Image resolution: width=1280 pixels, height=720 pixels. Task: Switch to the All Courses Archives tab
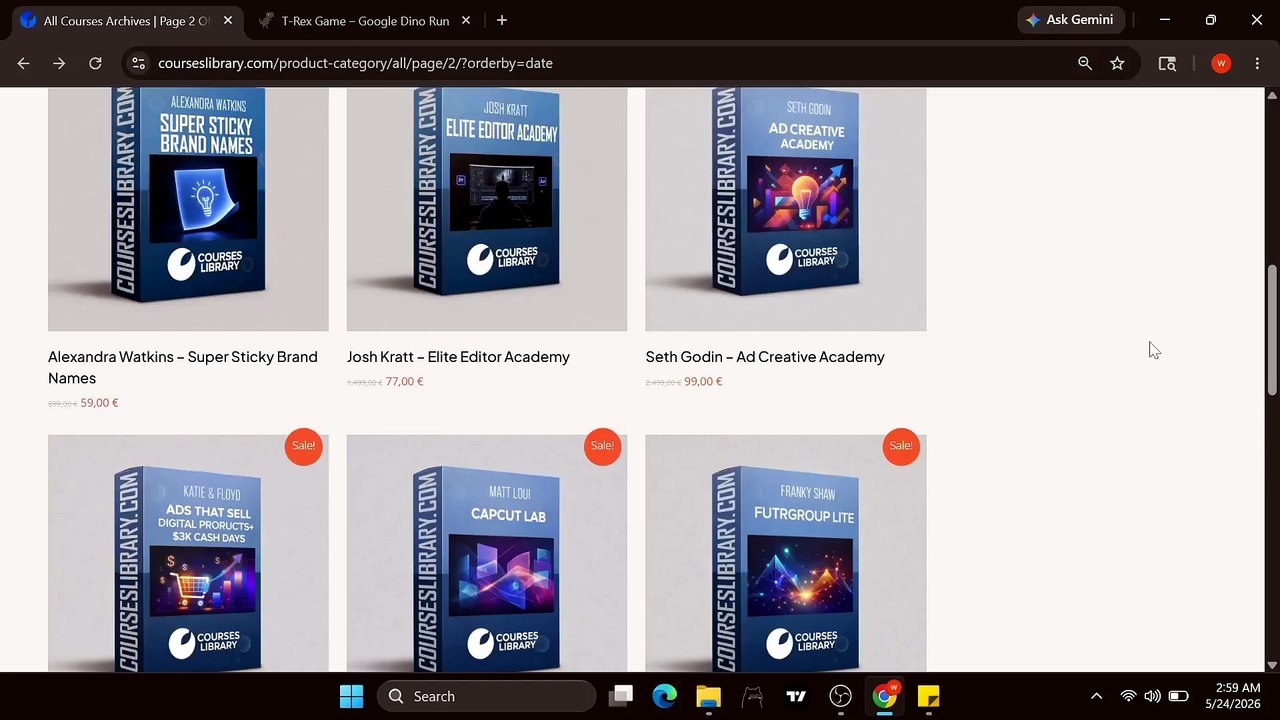pos(127,20)
